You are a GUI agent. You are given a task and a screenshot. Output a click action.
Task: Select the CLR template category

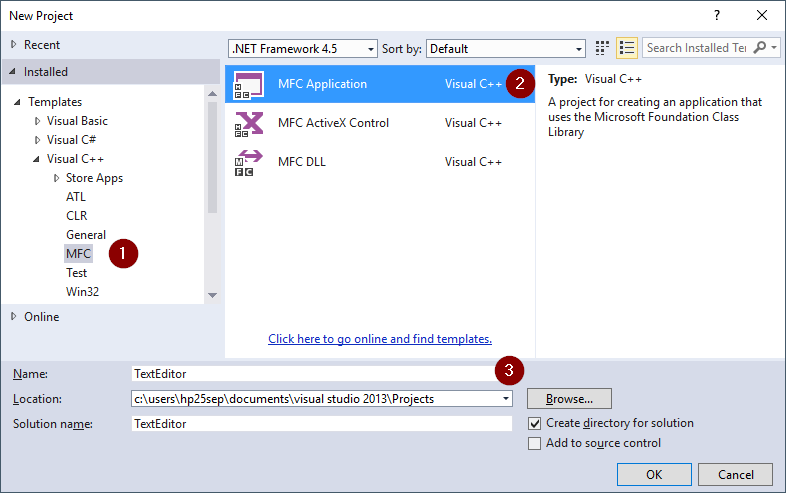77,216
